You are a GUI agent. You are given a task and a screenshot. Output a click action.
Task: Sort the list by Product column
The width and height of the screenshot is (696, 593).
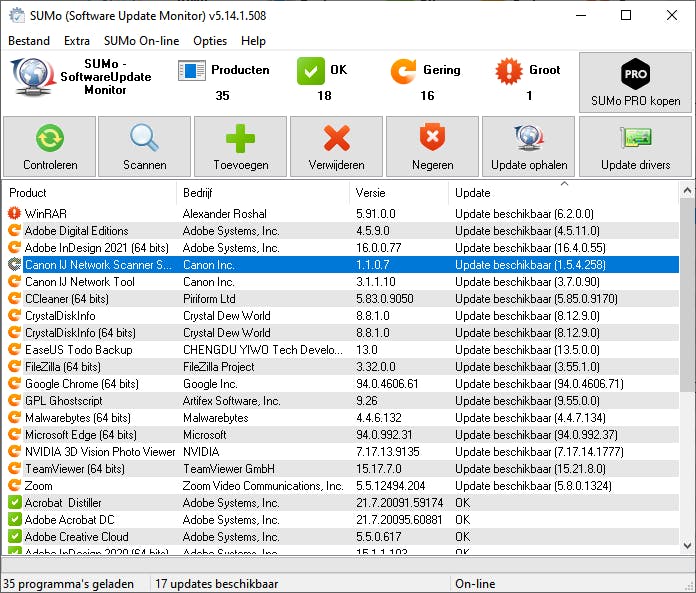[x=90, y=193]
